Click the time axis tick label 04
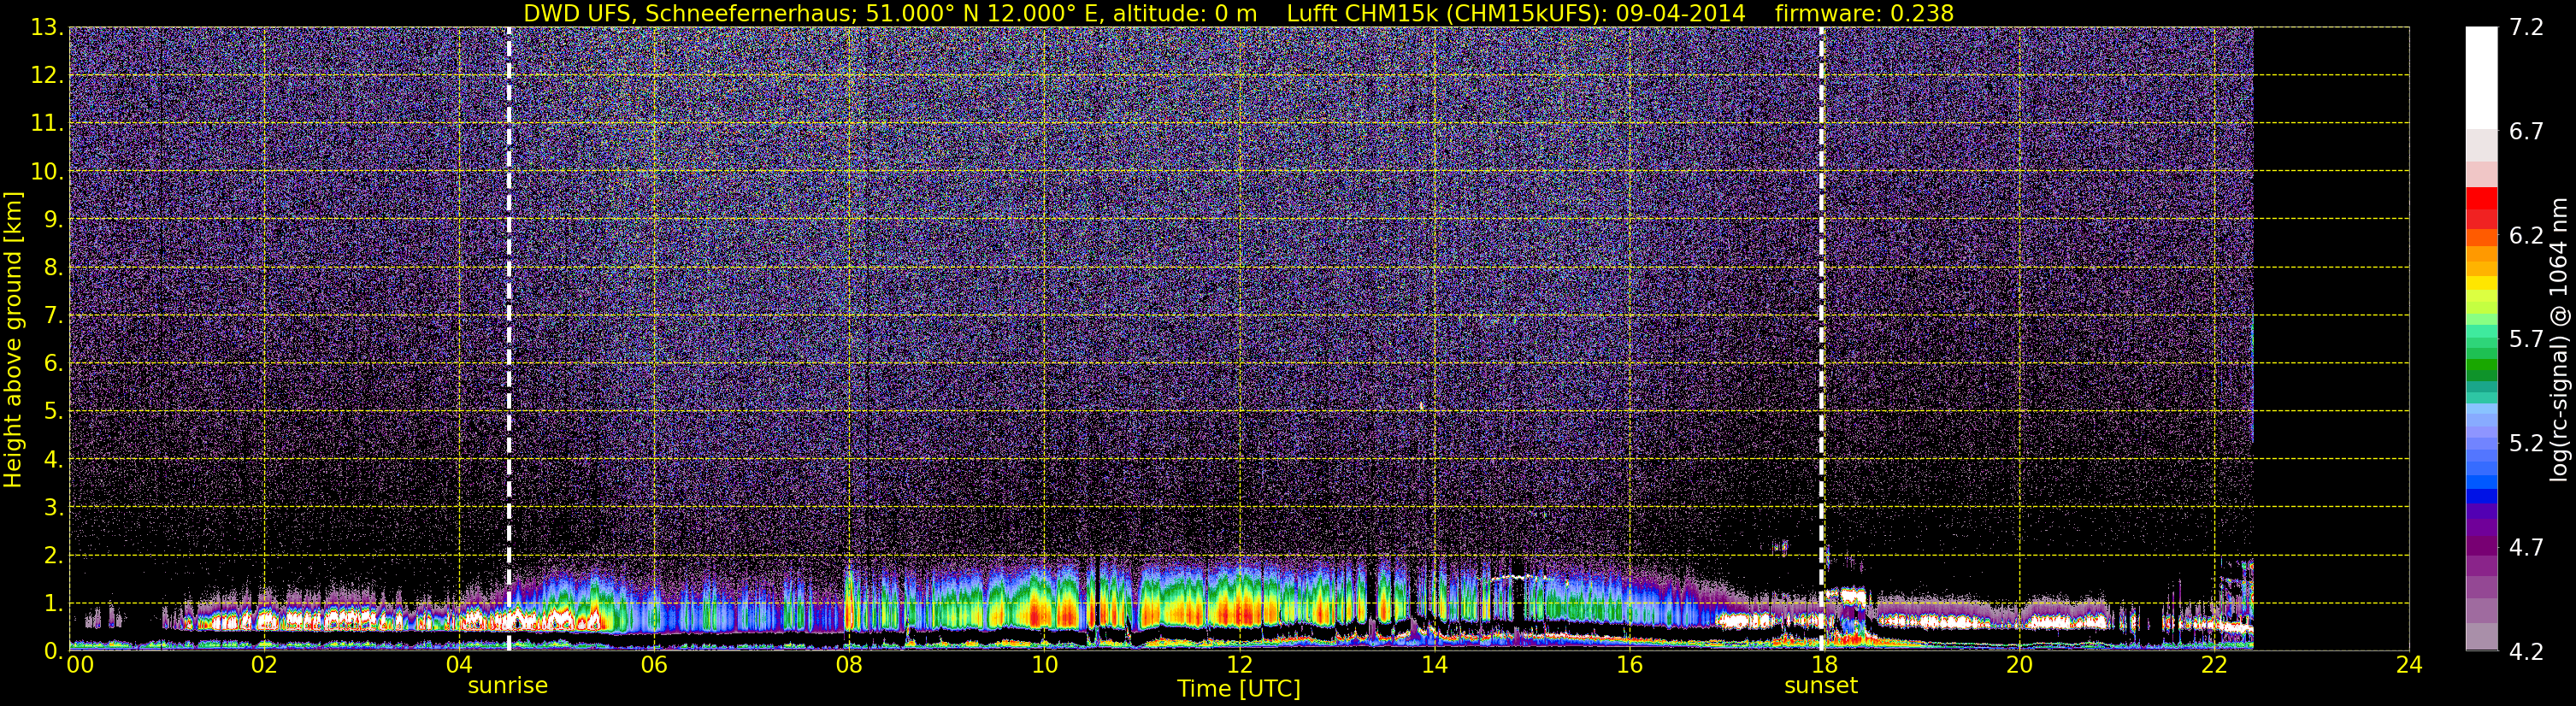This screenshot has width=2576, height=706. [459, 665]
